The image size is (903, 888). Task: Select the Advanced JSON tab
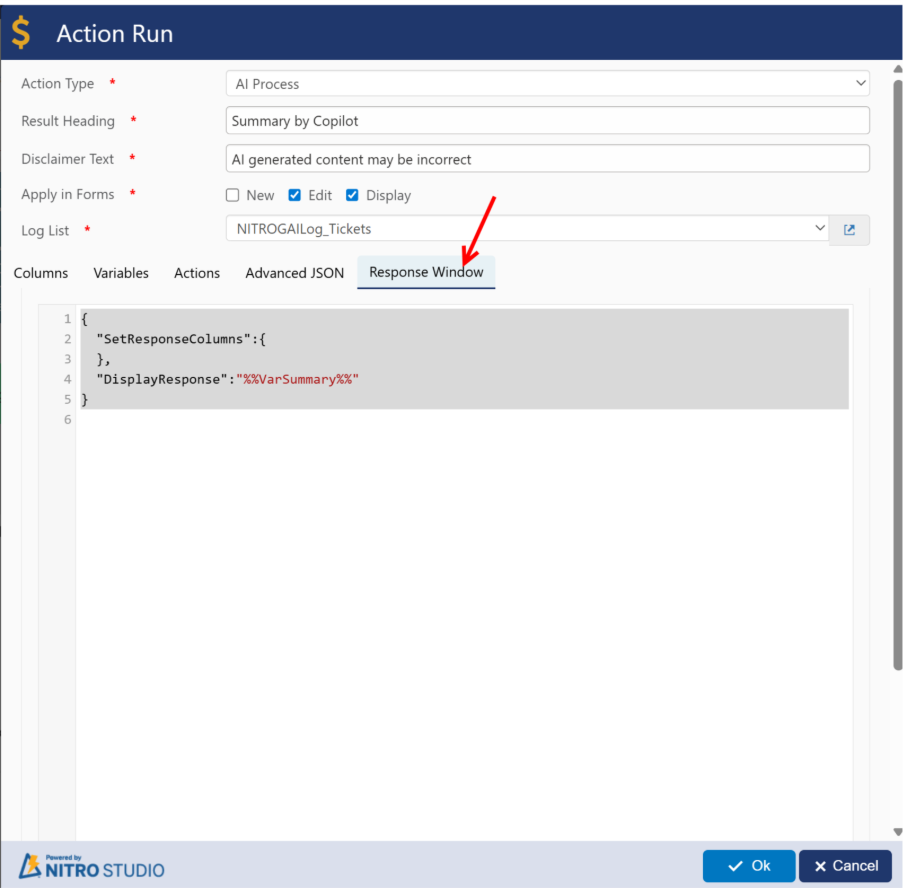(294, 273)
